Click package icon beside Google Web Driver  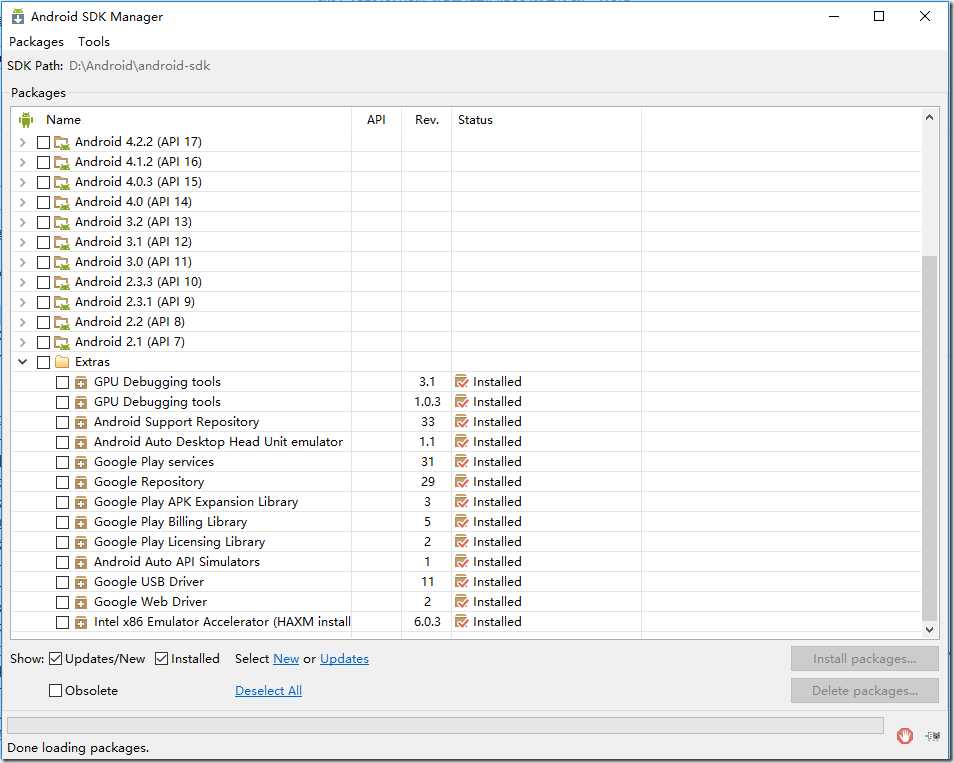pyautogui.click(x=81, y=602)
